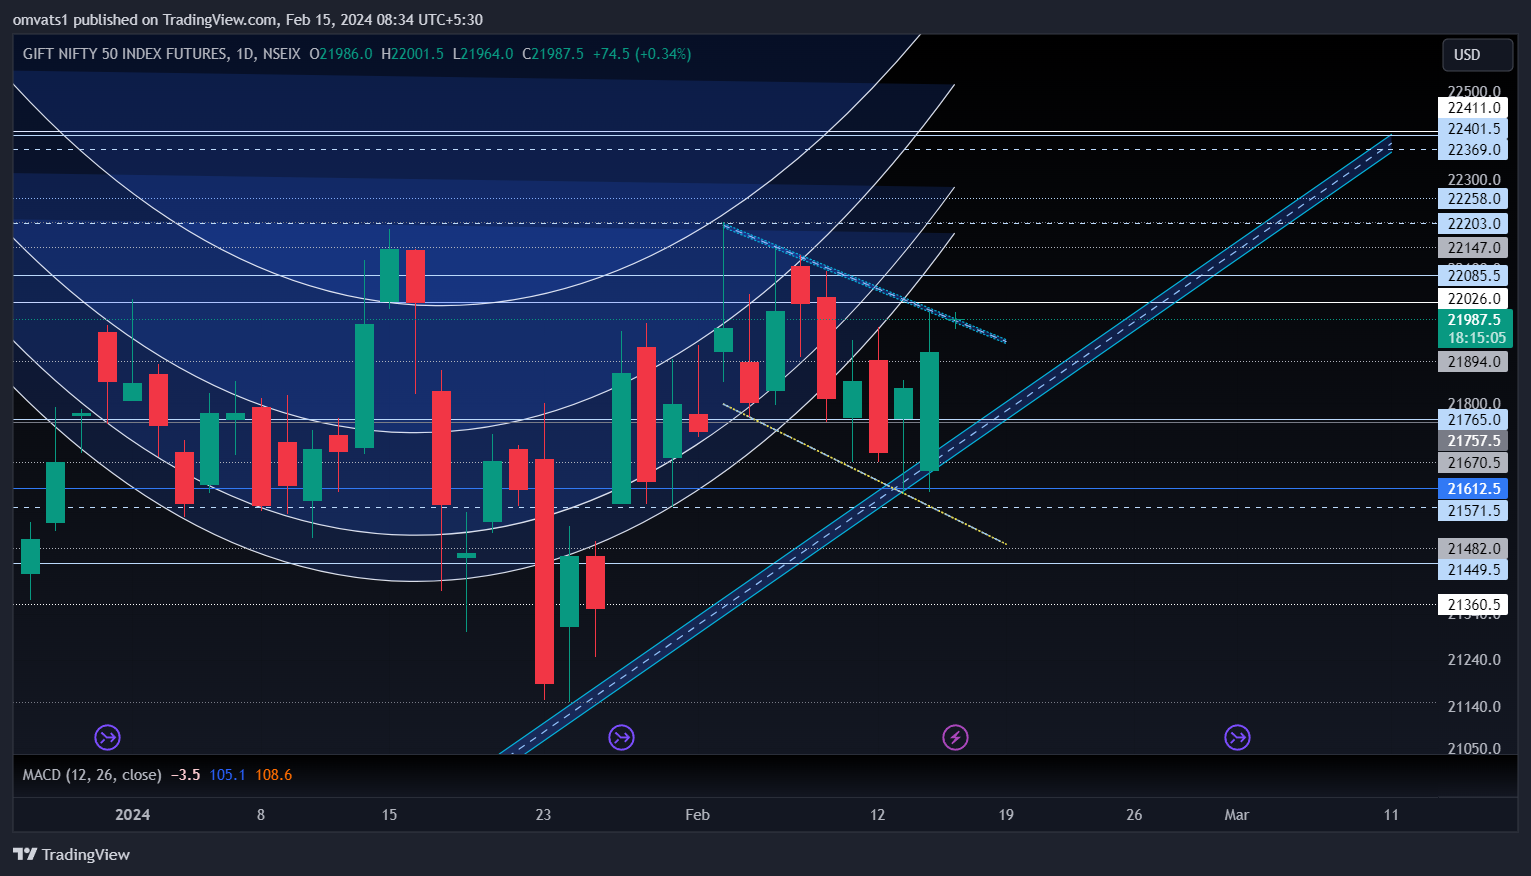The width and height of the screenshot is (1531, 876).
Task: Click the MACD (12, 26, close) legend
Action: [x=92, y=775]
